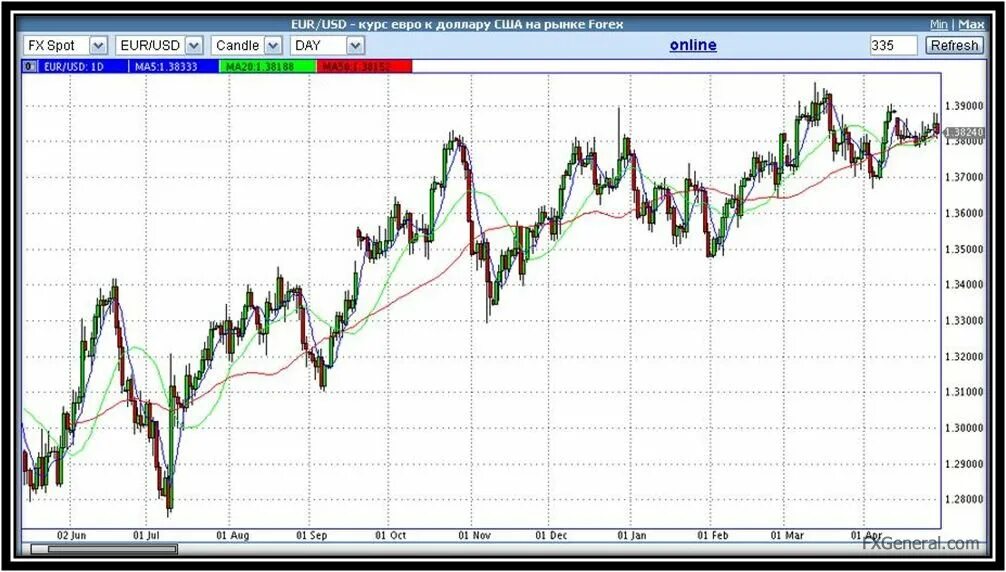Open the EUR/USD currency pair dropdown
The image size is (1006, 572).
[159, 46]
